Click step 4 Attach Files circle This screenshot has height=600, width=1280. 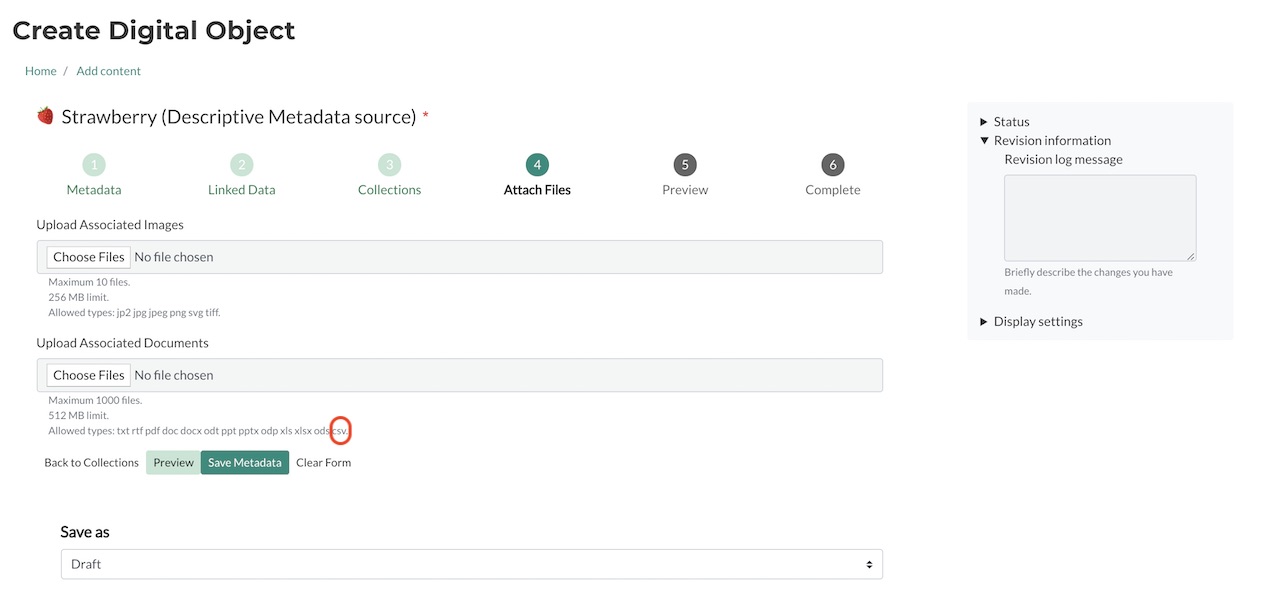coord(537,165)
